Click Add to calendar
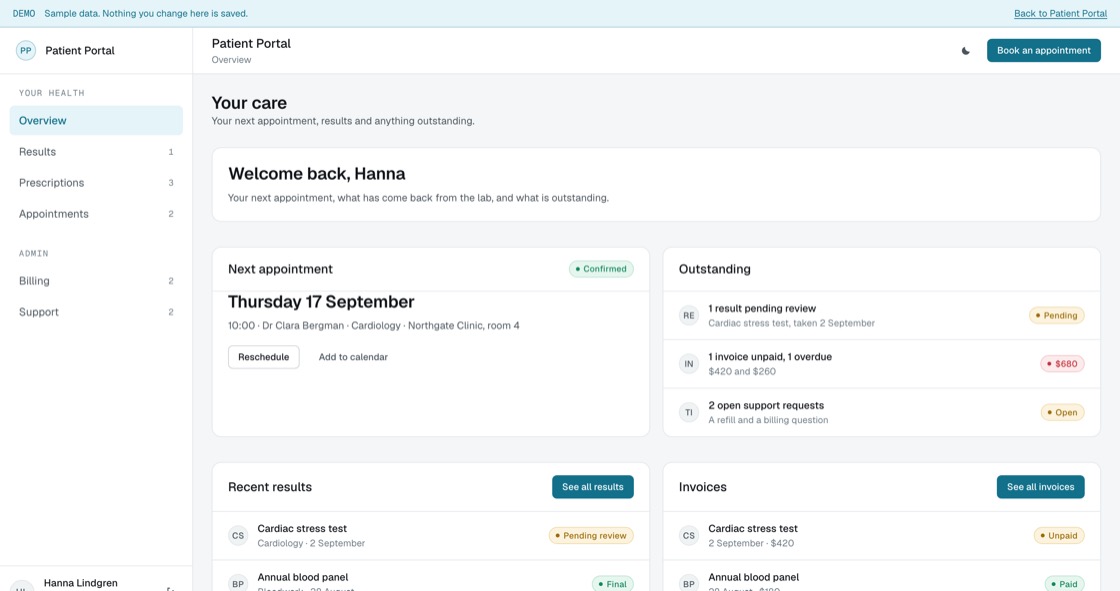The image size is (1120, 591). click(x=353, y=357)
